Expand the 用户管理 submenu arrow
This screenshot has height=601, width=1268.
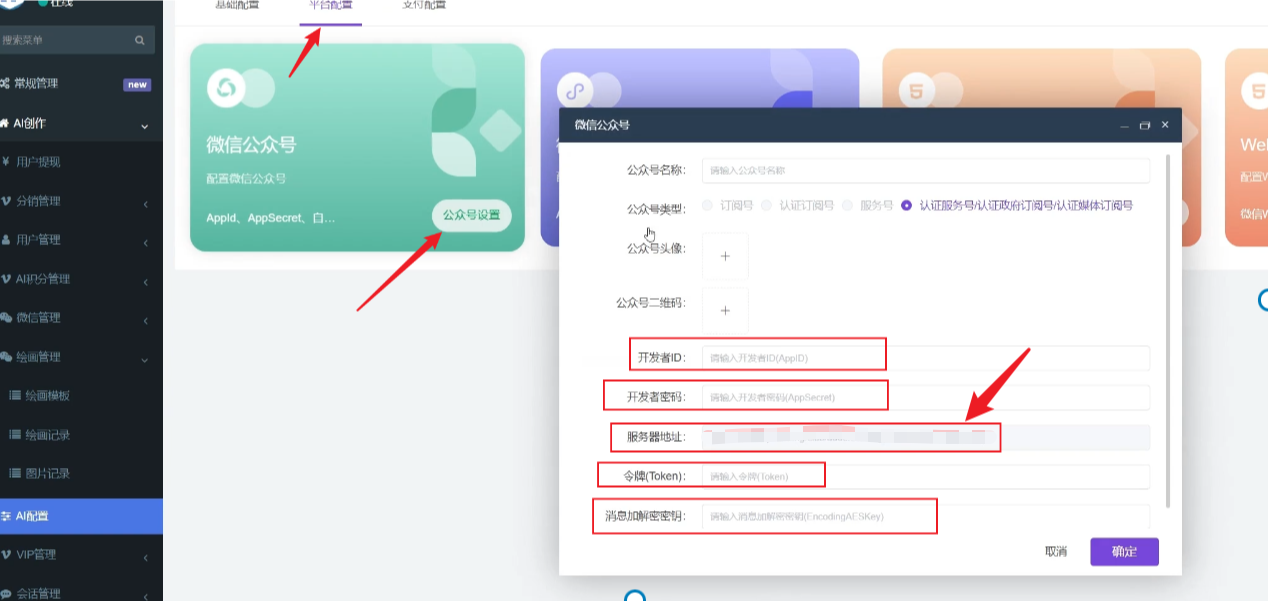click(145, 243)
